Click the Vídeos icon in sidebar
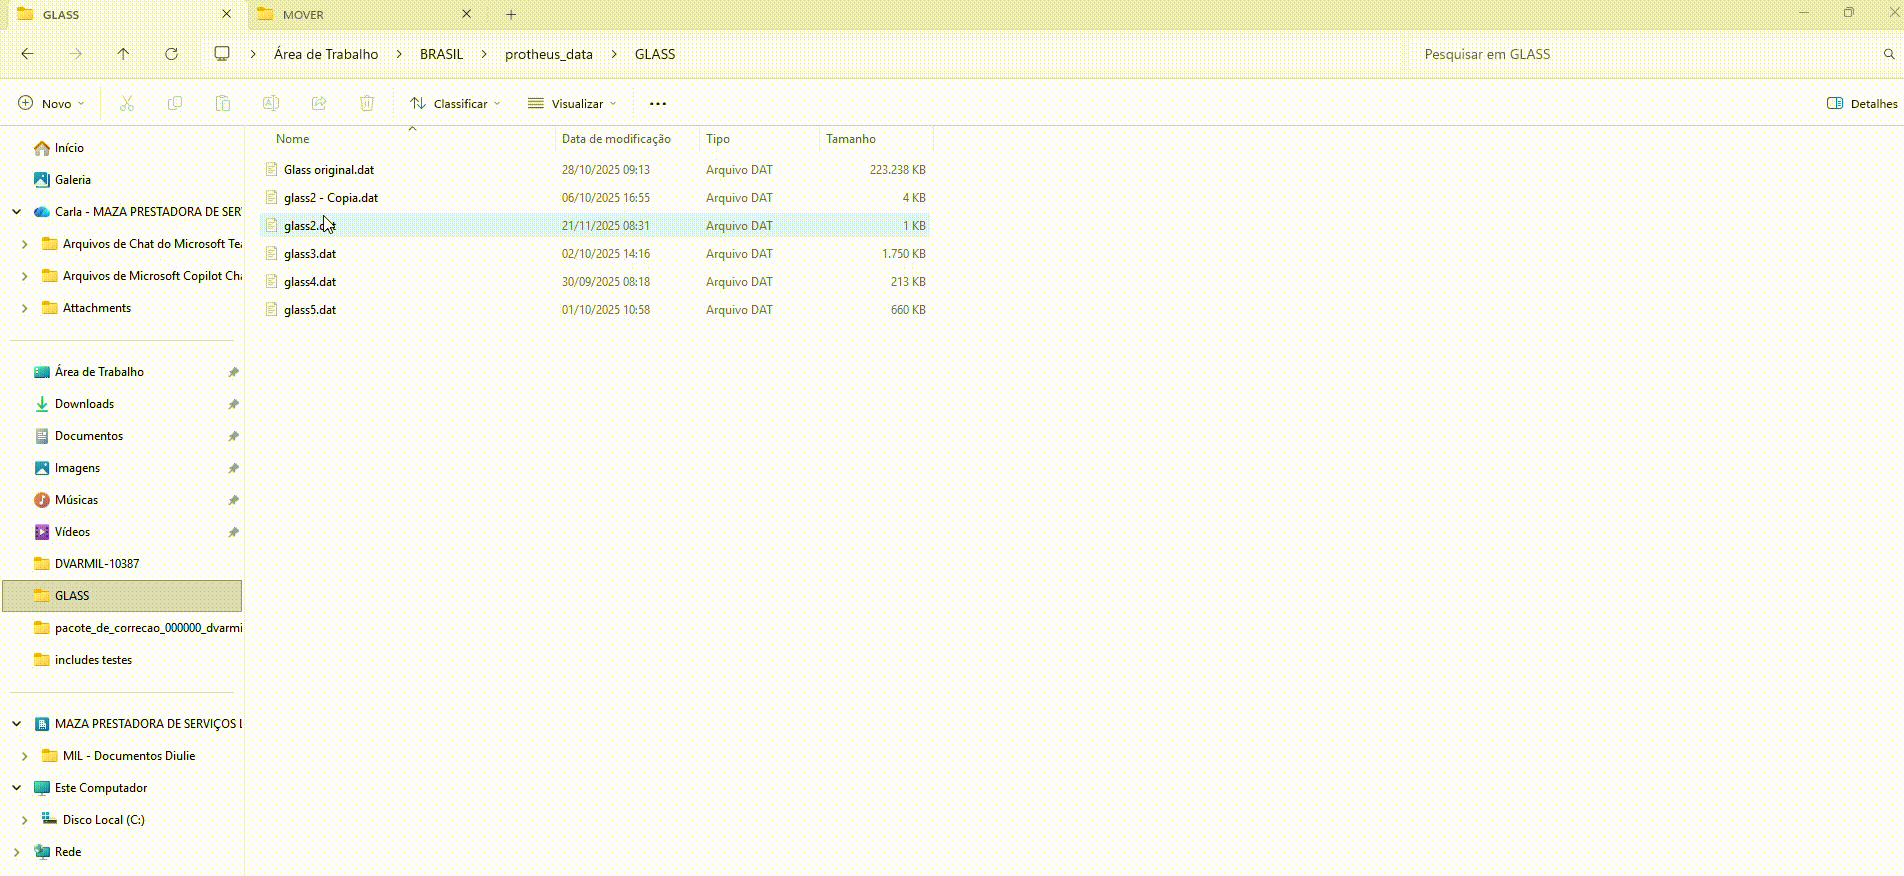This screenshot has width=1904, height=876. pos(42,532)
